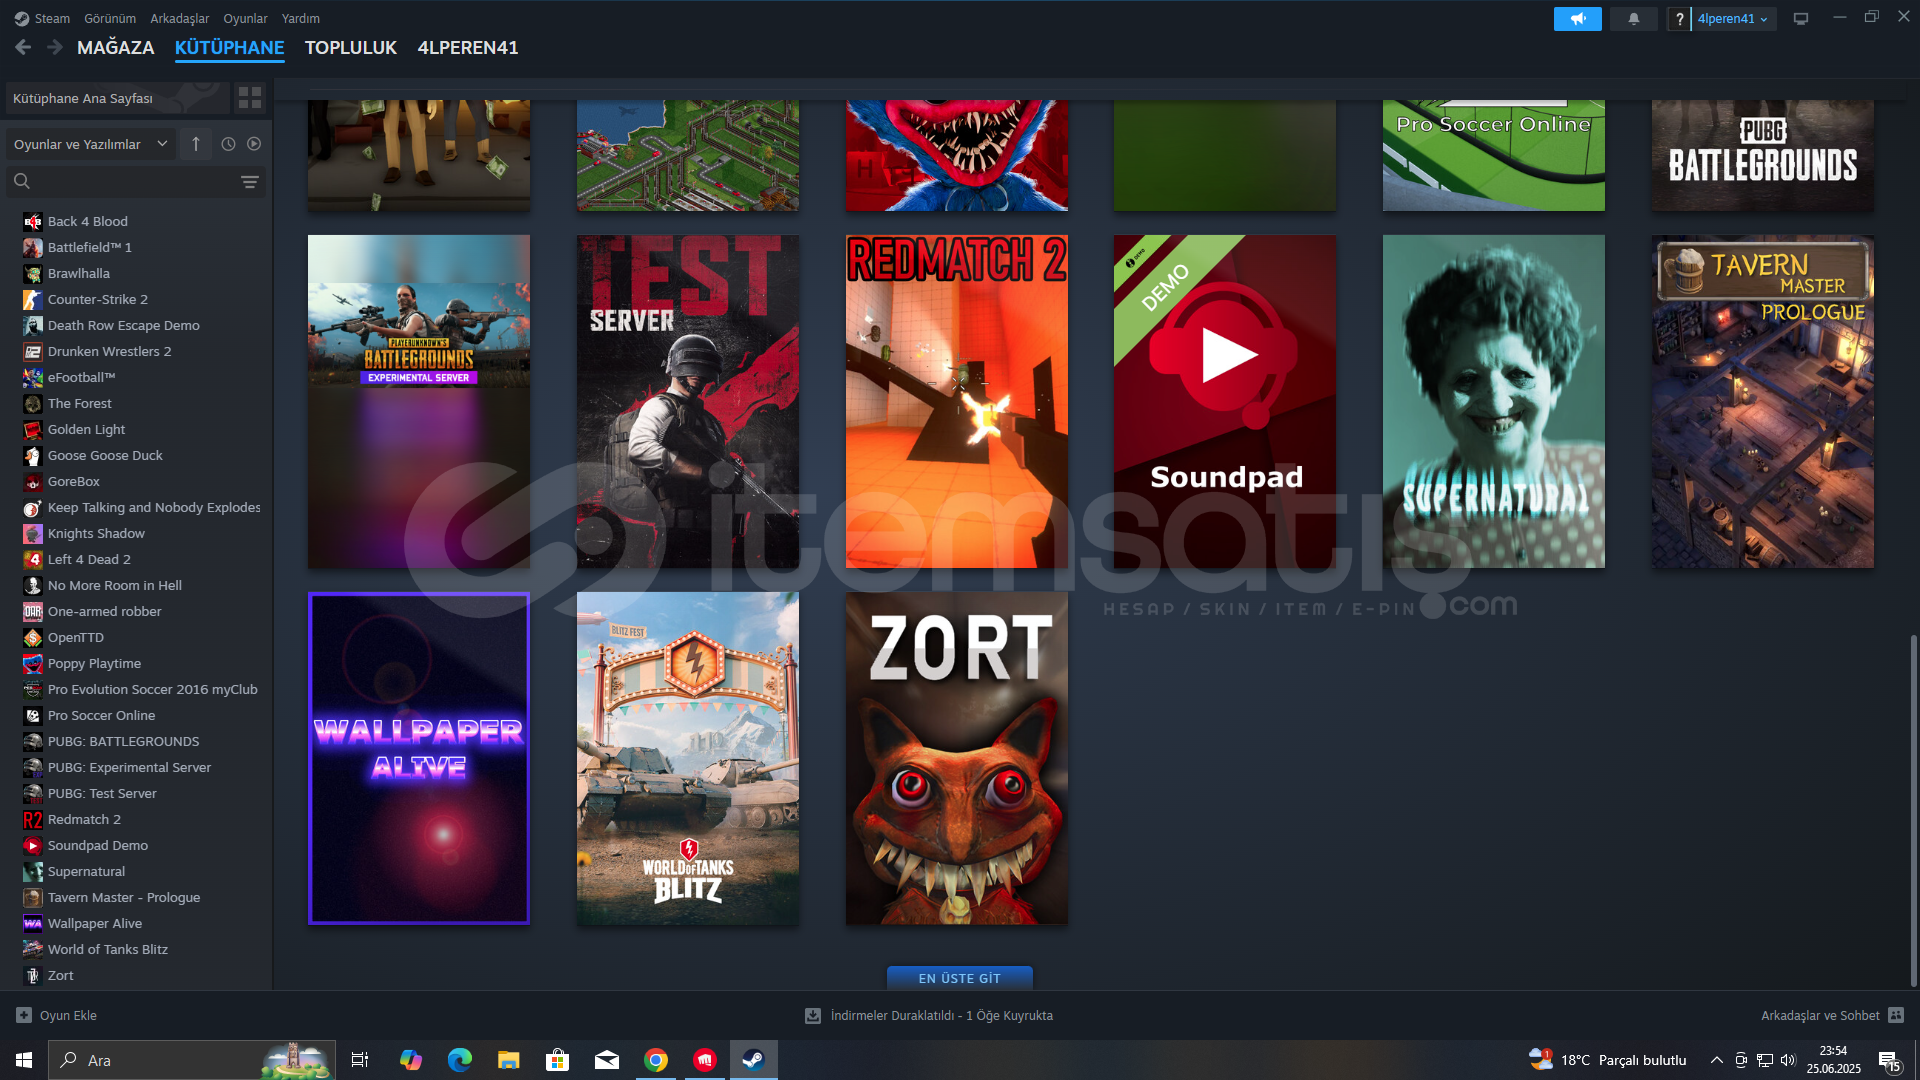Open Steam from the taskbar

753,1060
